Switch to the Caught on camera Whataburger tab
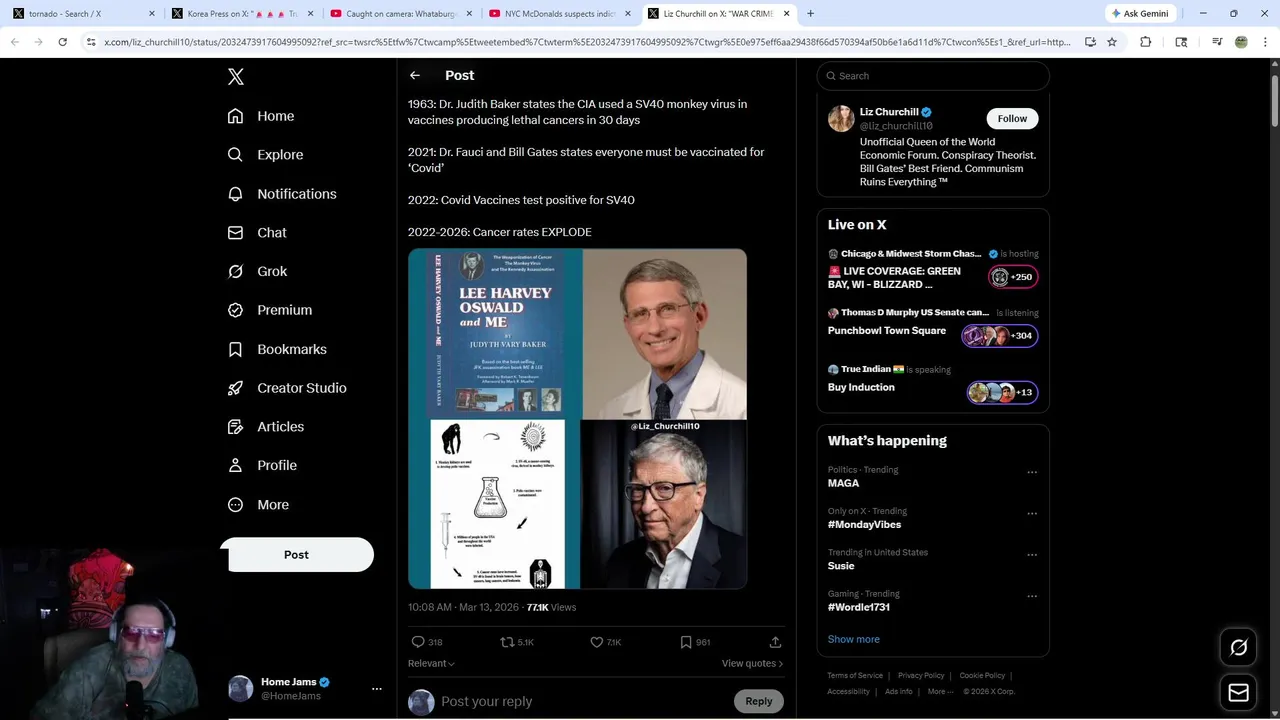The height and width of the screenshot is (720, 1280). tap(400, 14)
